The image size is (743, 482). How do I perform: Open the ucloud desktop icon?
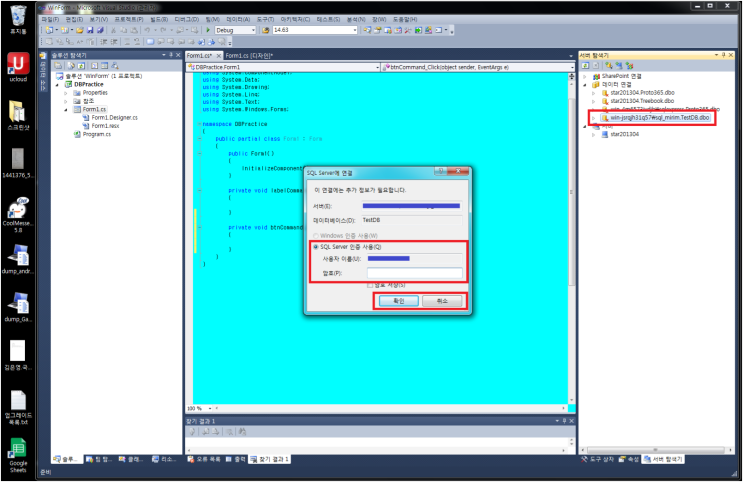coord(17,67)
